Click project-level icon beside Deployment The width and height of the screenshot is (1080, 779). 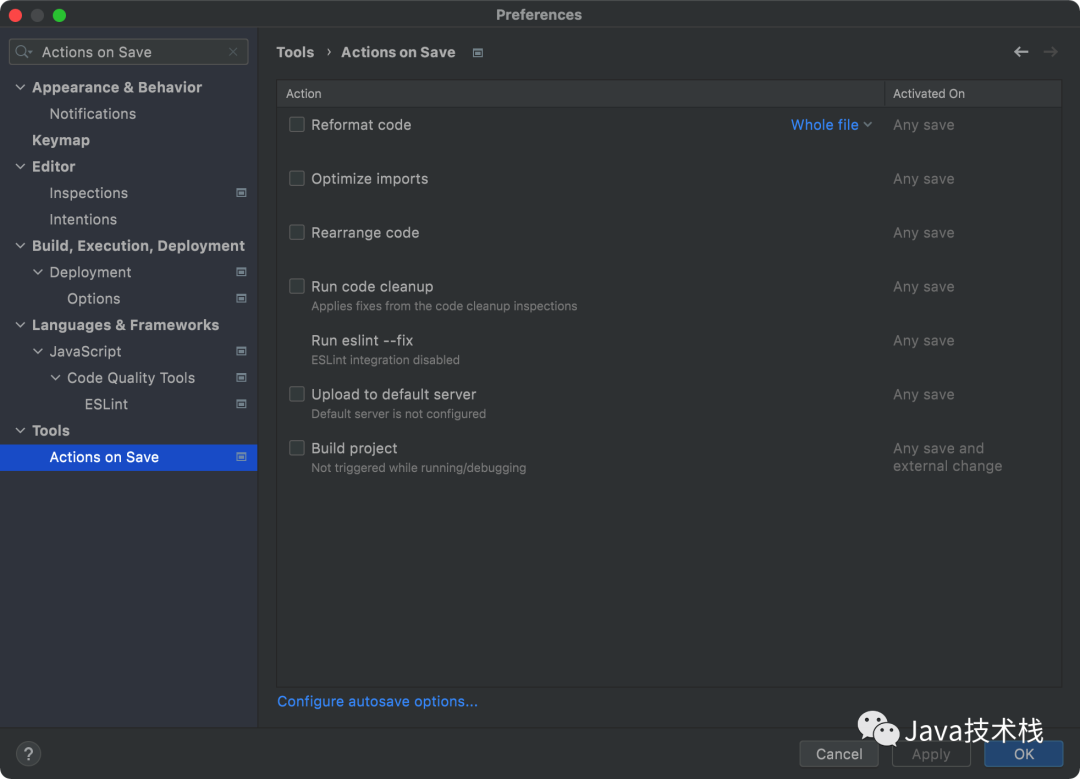[241, 272]
